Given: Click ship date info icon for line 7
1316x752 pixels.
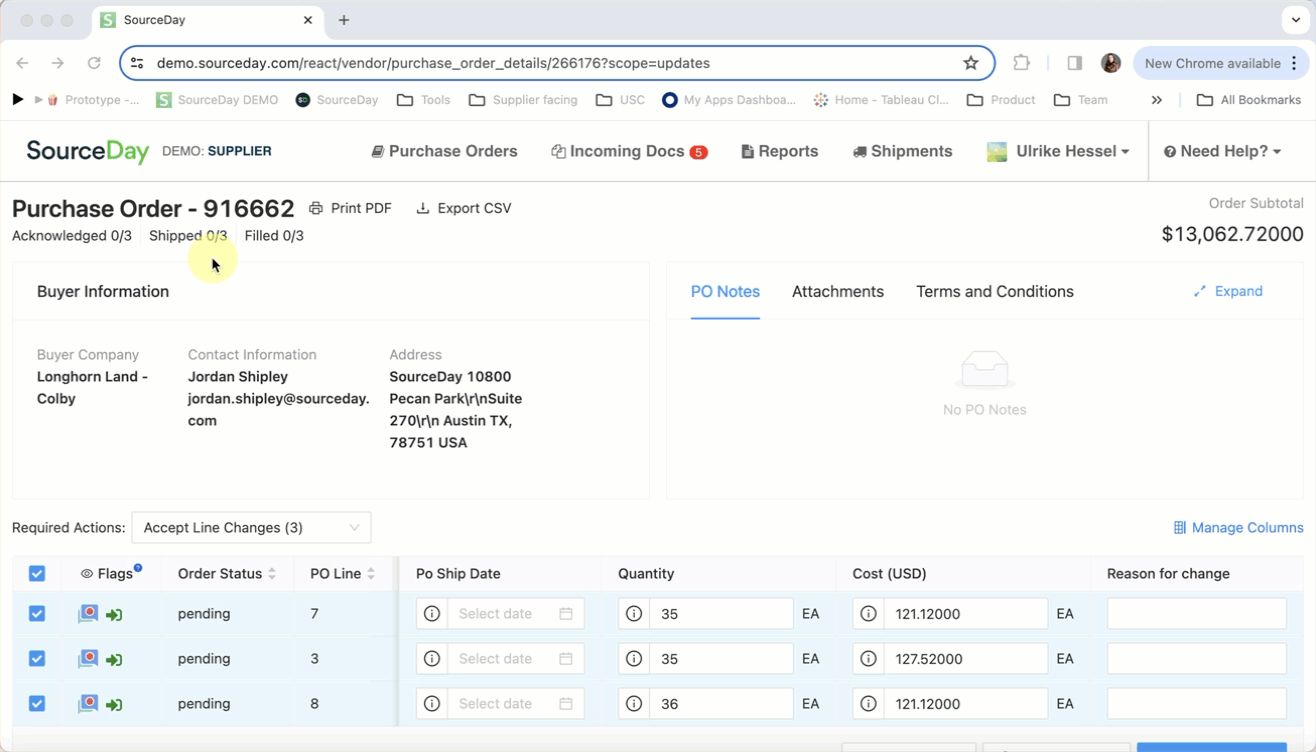Looking at the screenshot, I should pyautogui.click(x=432, y=614).
